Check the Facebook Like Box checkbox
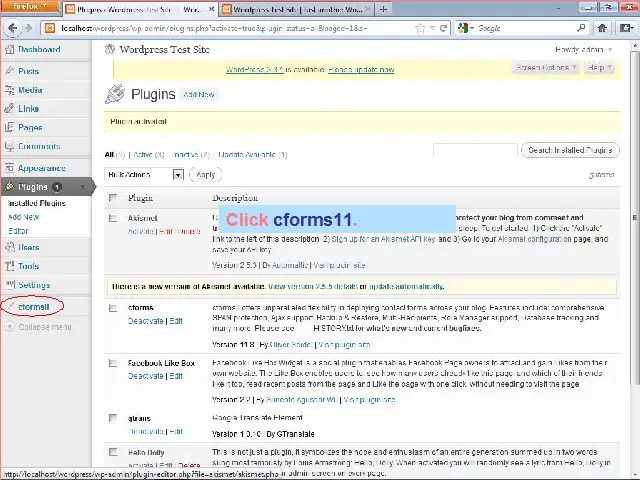This screenshot has width=640, height=480. (113, 363)
